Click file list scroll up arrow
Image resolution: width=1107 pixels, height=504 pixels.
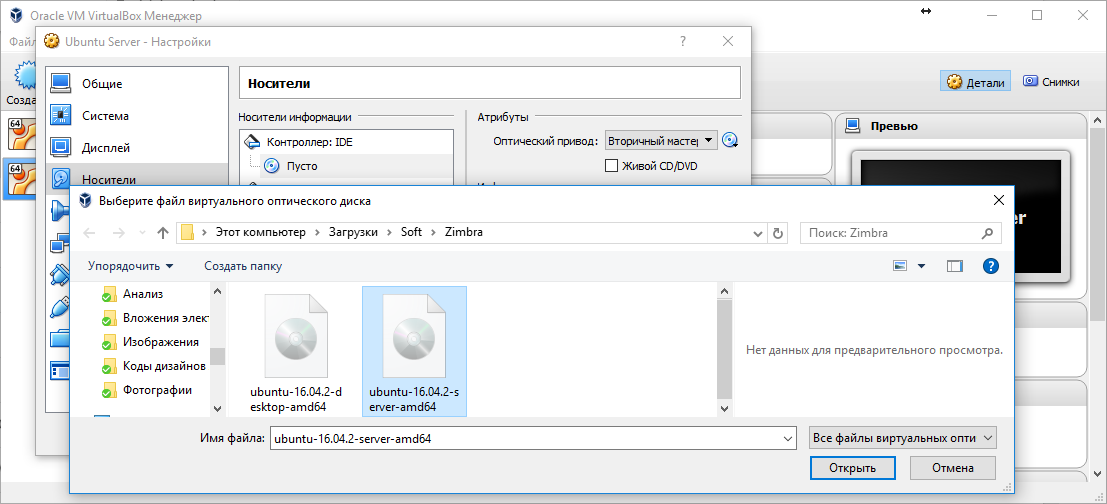[724, 291]
